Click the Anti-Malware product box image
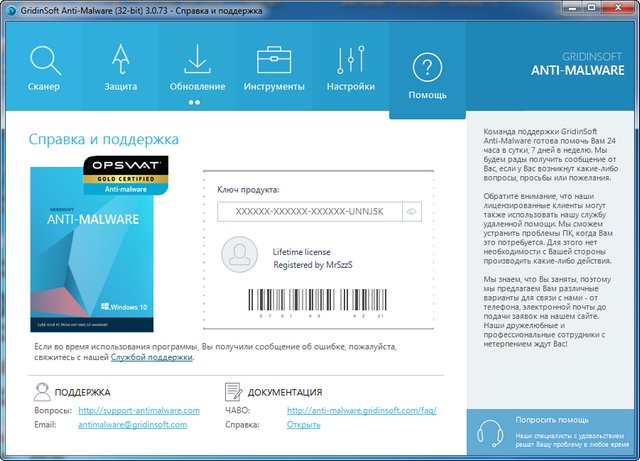 click(x=92, y=249)
